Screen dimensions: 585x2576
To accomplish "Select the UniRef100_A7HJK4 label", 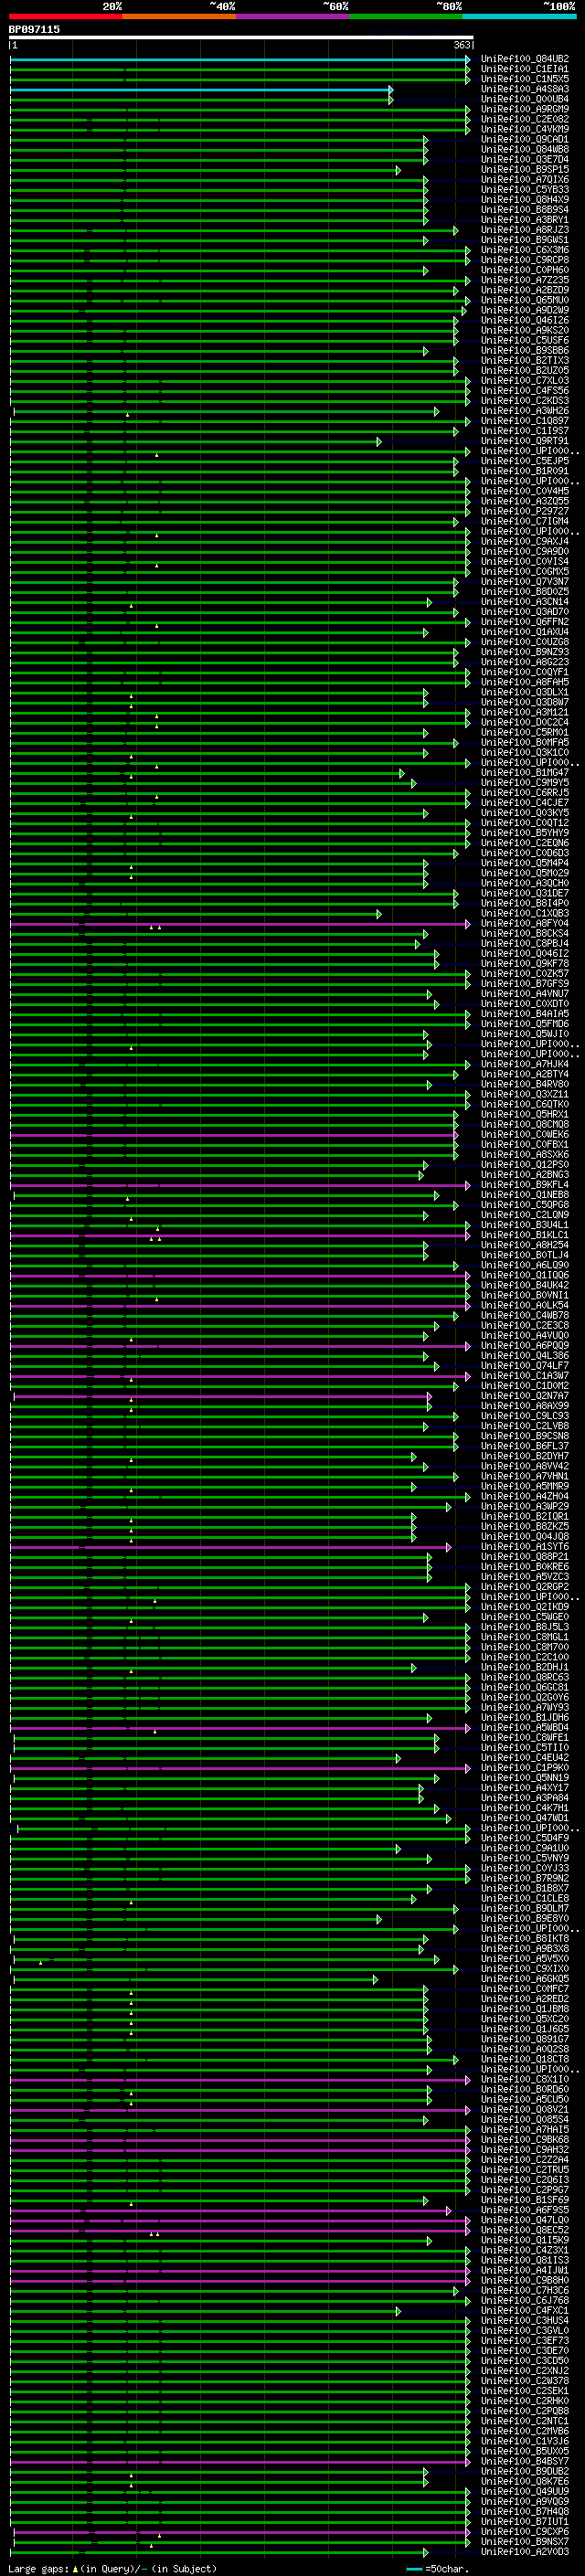I will tap(525, 1064).
